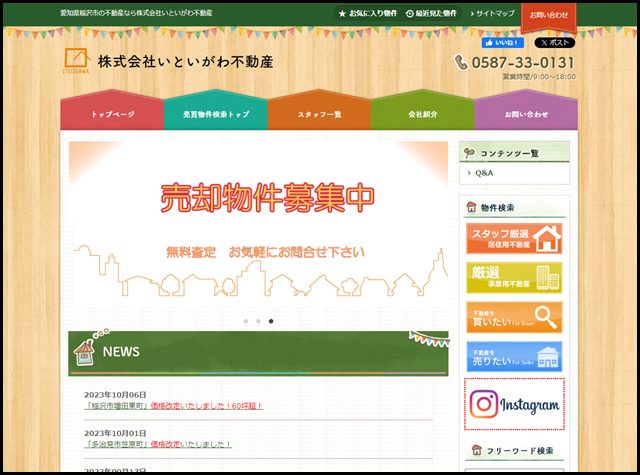
Task: Click news date 2023年10月06日
Action: pyautogui.click(x=115, y=395)
